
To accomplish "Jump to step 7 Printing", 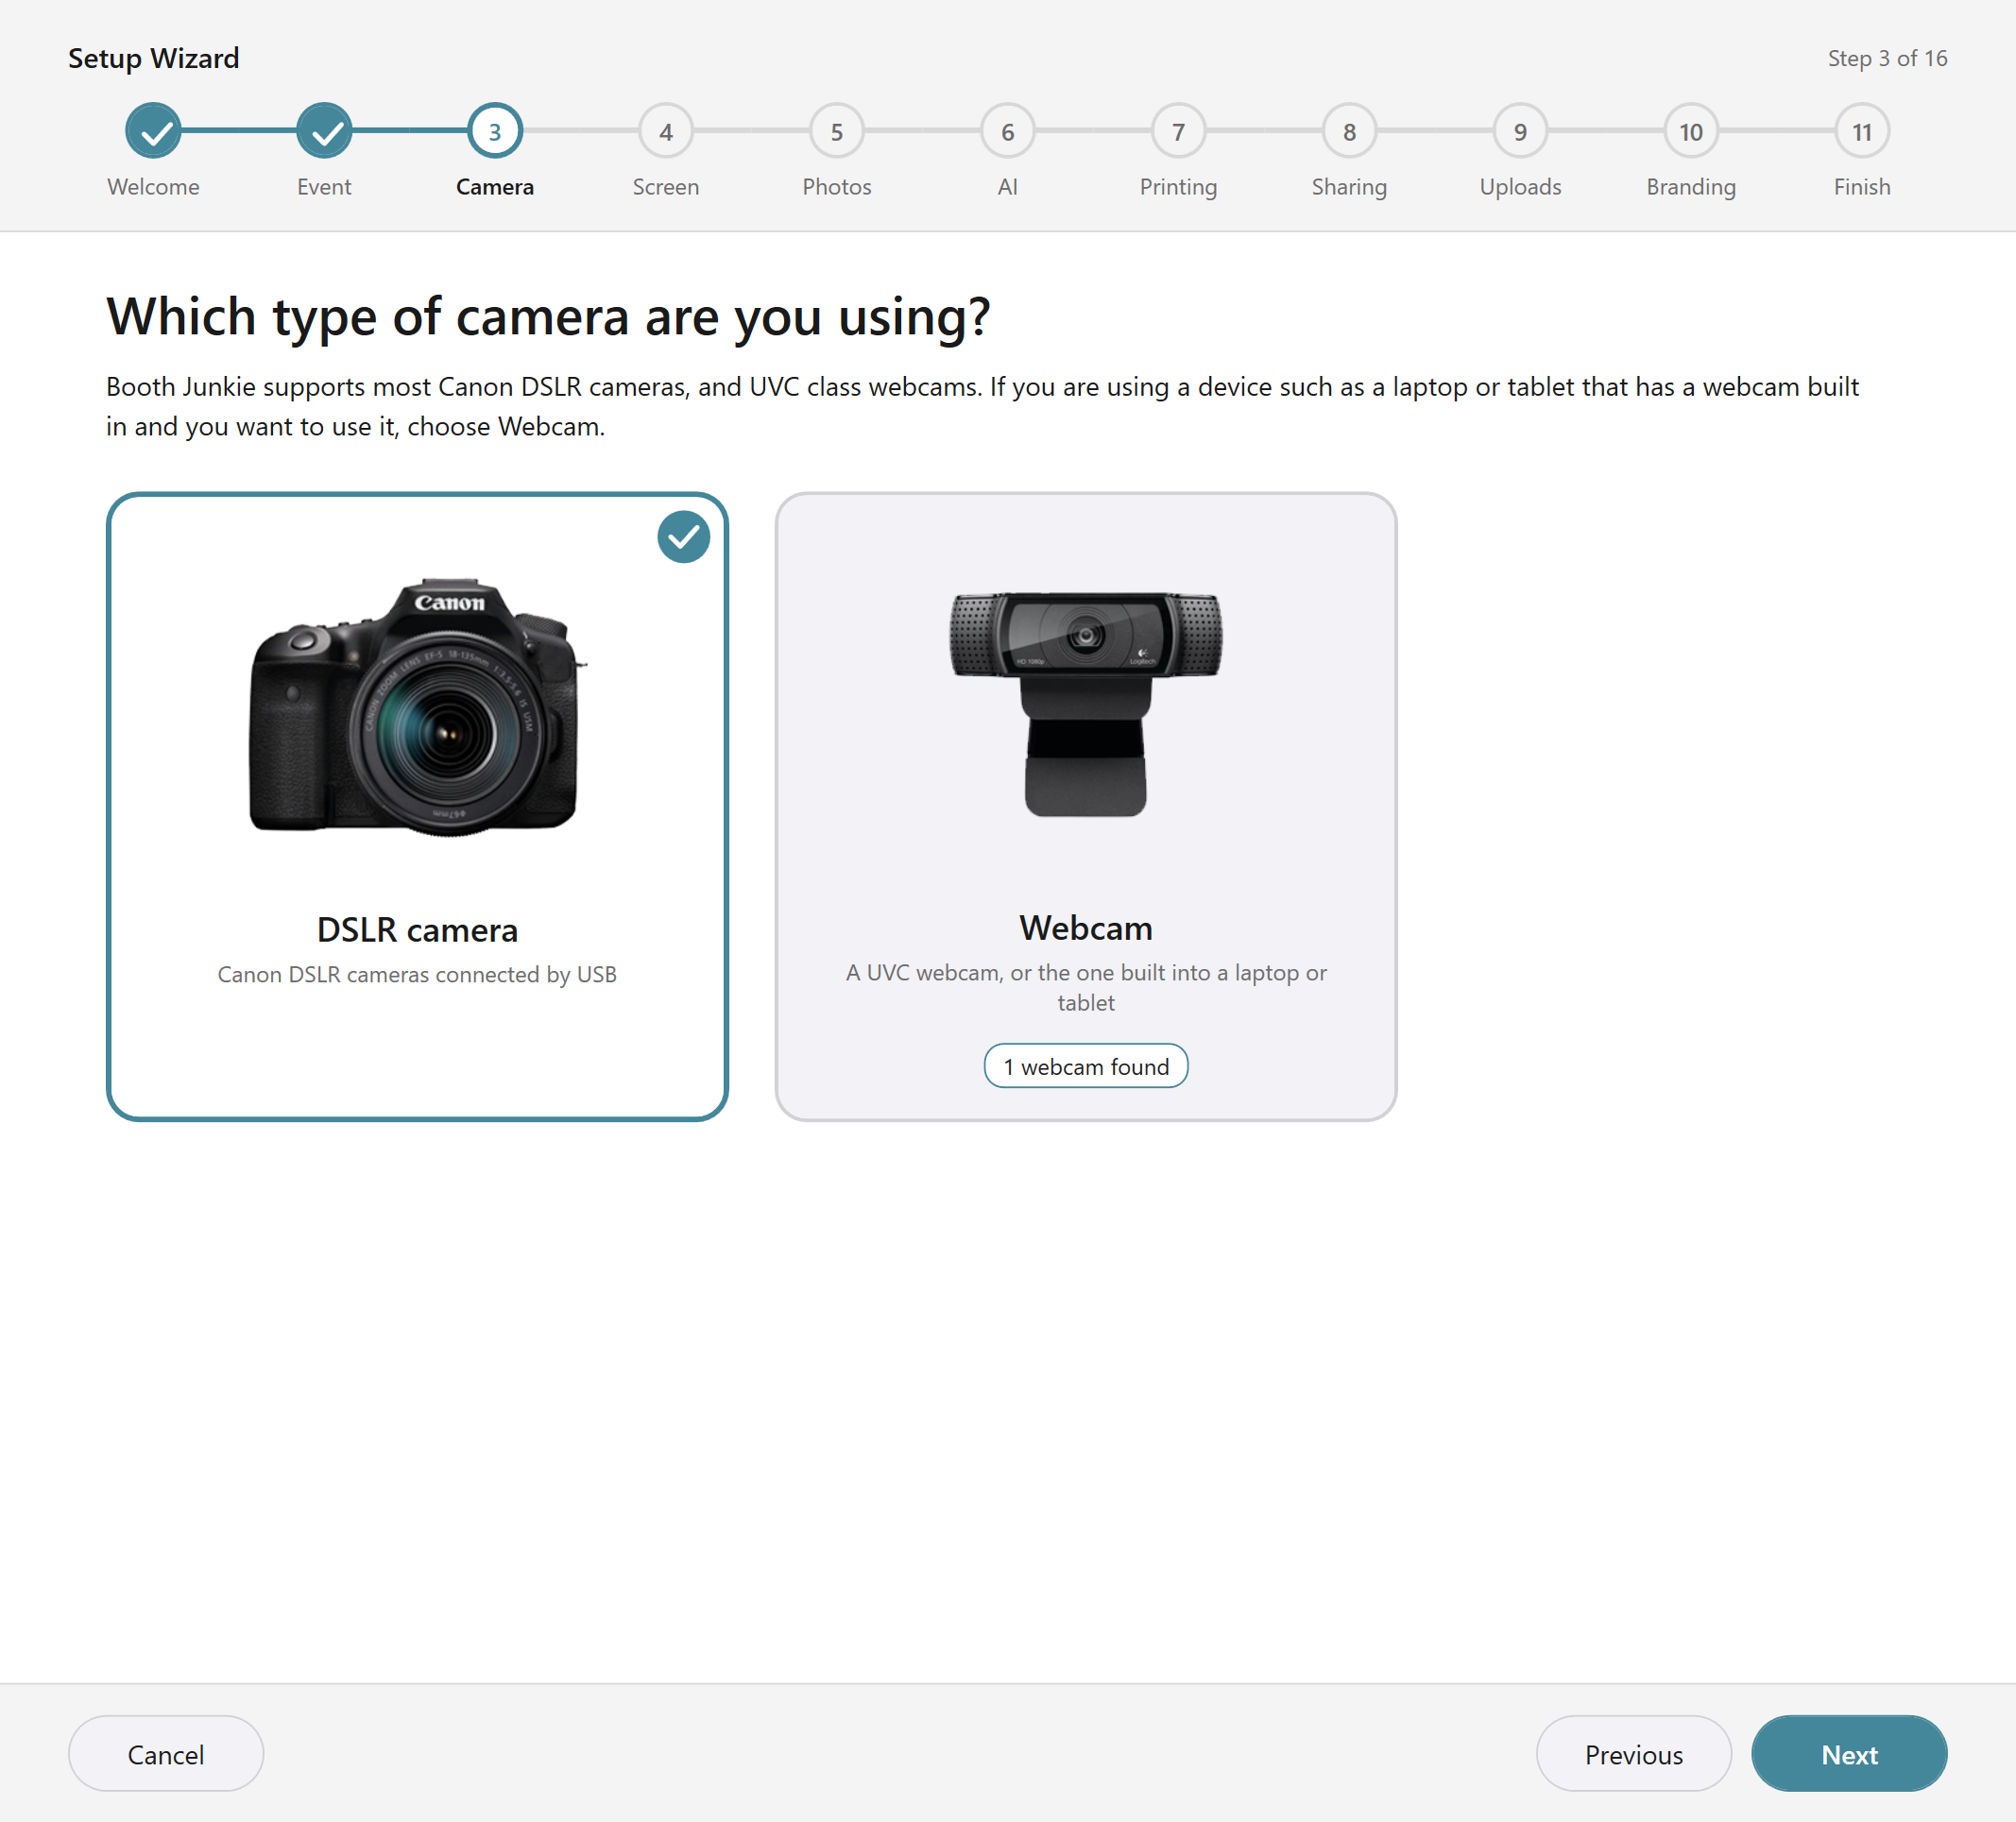I will click(x=1179, y=131).
